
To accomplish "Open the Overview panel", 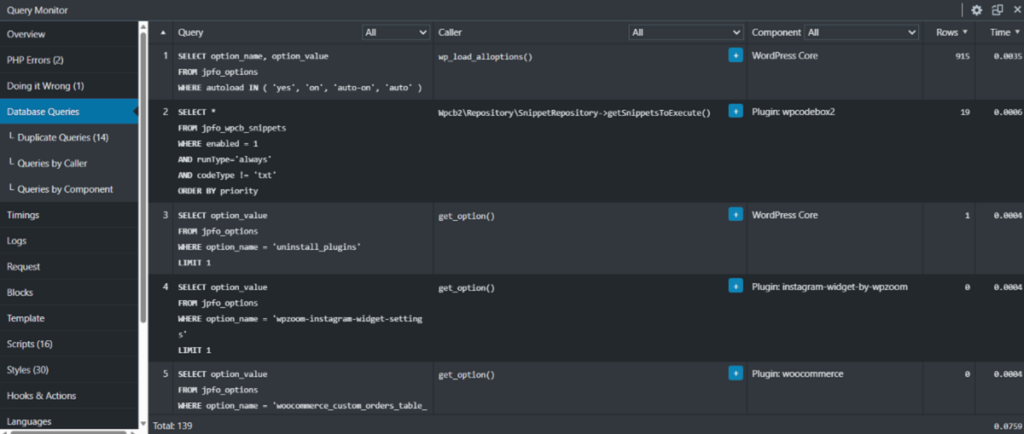I will [x=69, y=35].
